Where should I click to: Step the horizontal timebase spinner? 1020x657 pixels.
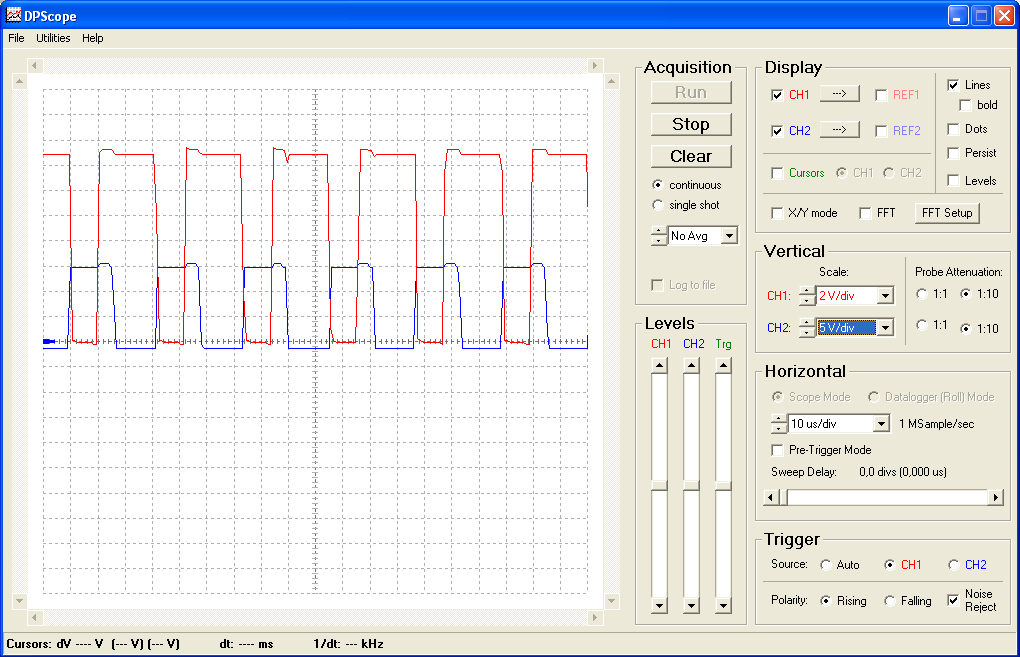coord(779,423)
